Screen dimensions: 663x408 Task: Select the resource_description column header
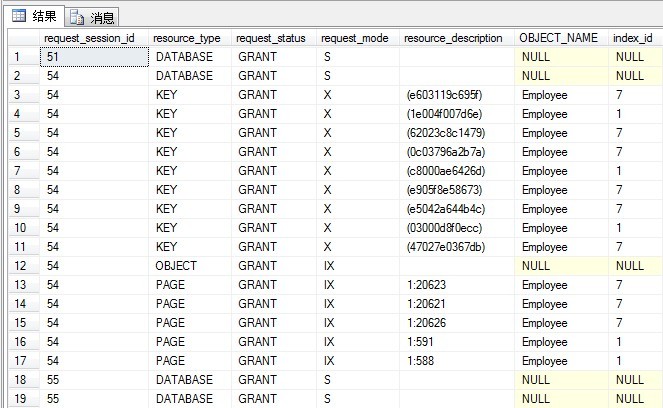[453, 38]
